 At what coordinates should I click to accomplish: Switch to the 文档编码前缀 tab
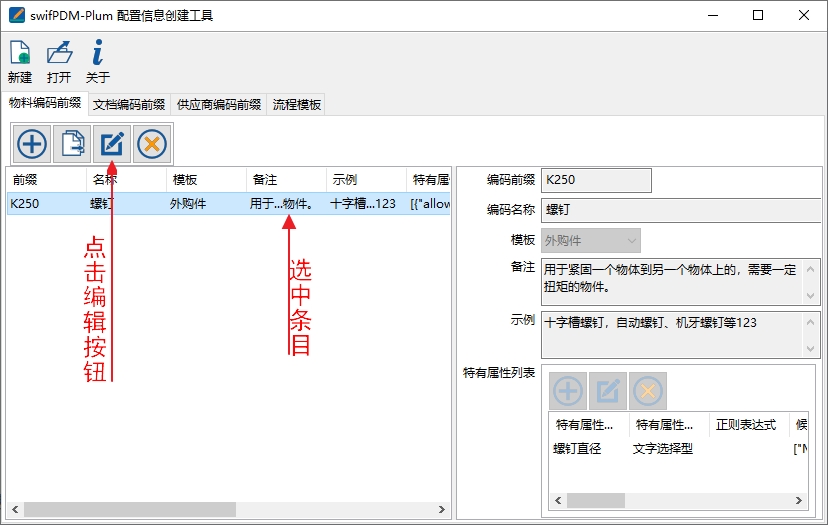coord(129,104)
